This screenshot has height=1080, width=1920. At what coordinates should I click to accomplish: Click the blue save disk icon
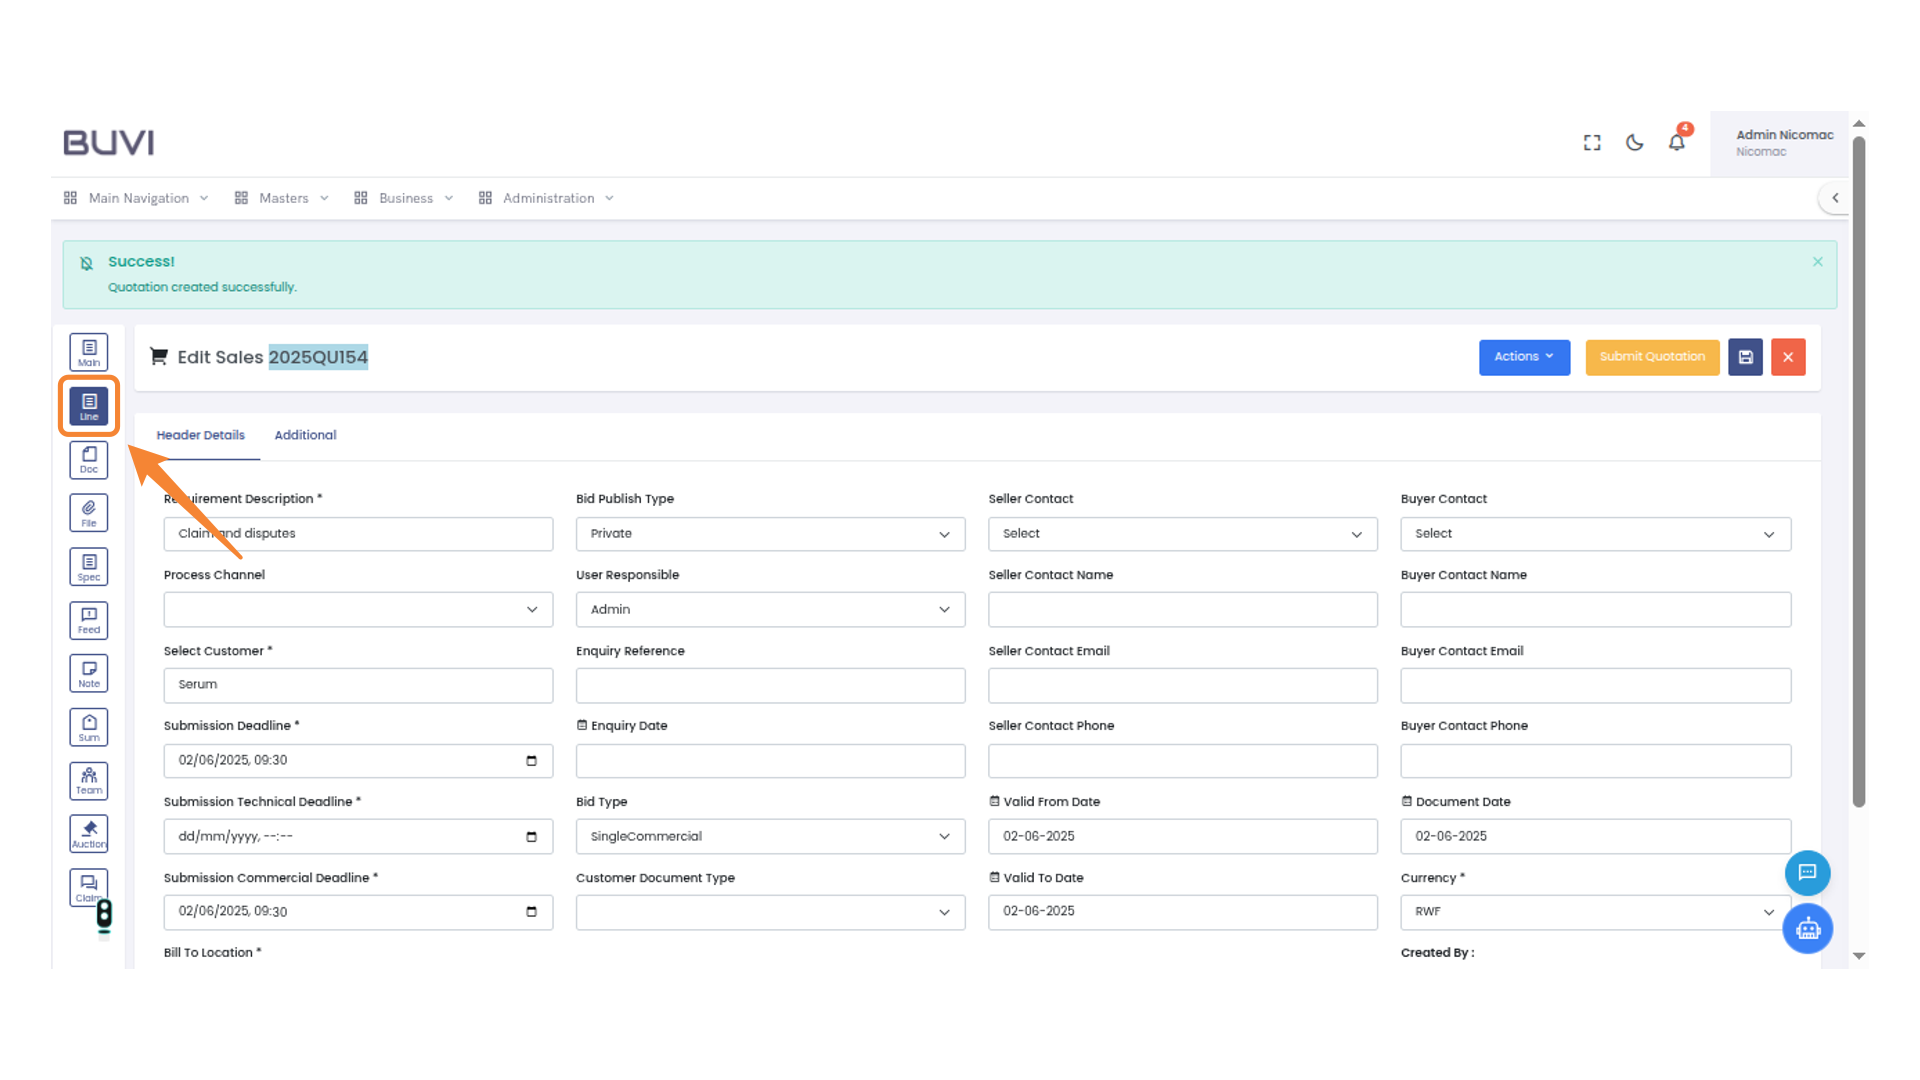pyautogui.click(x=1745, y=357)
